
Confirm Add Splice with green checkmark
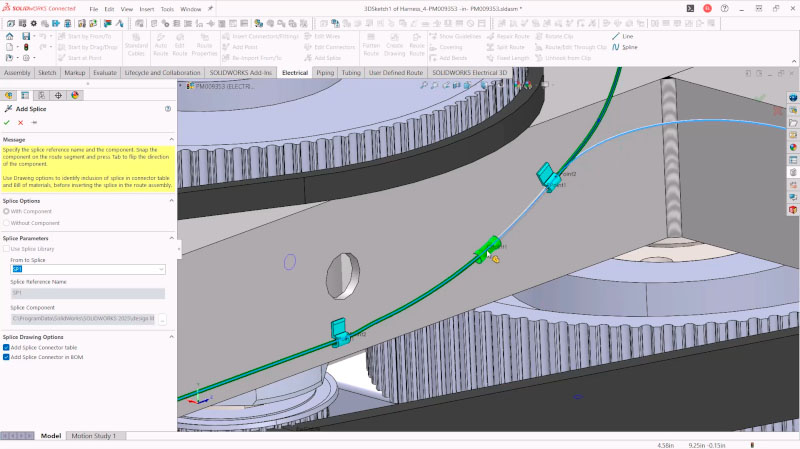[x=7, y=122]
